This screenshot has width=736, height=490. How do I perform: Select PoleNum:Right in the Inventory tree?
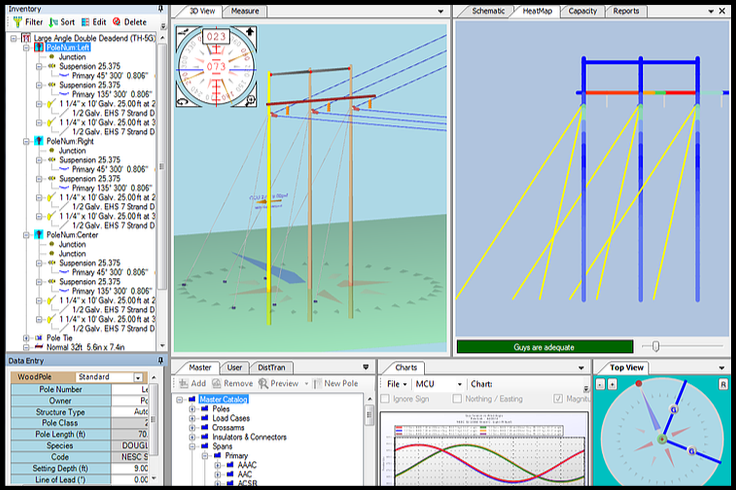click(x=69, y=141)
